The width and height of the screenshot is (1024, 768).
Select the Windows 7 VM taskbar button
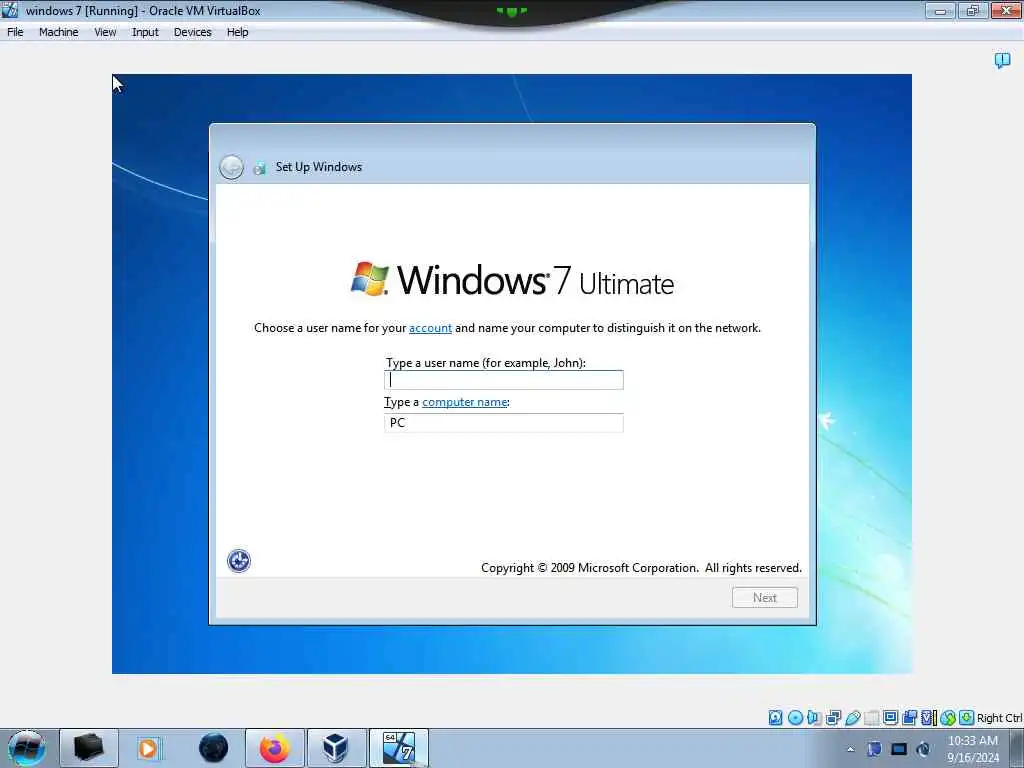(x=398, y=748)
